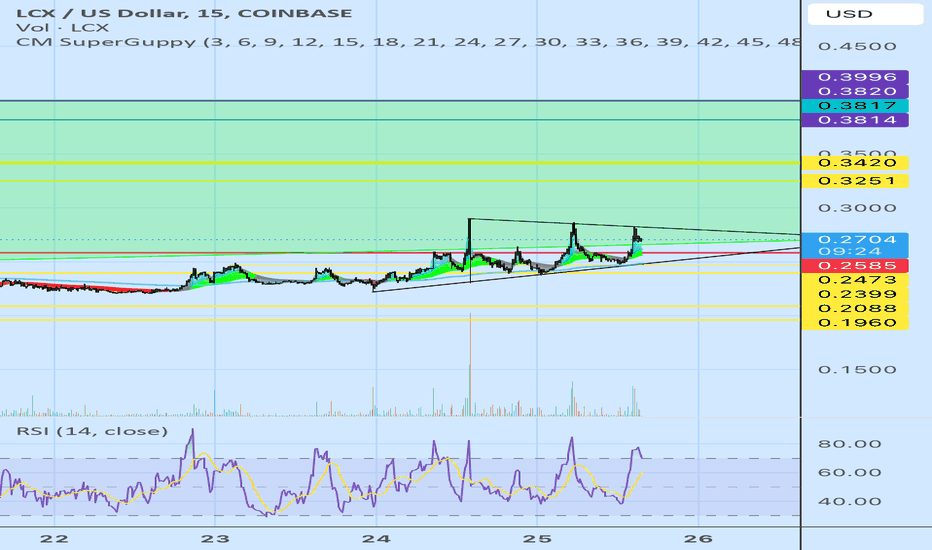
Task: Click the RSI 80.00 axis value
Action: (x=849, y=444)
